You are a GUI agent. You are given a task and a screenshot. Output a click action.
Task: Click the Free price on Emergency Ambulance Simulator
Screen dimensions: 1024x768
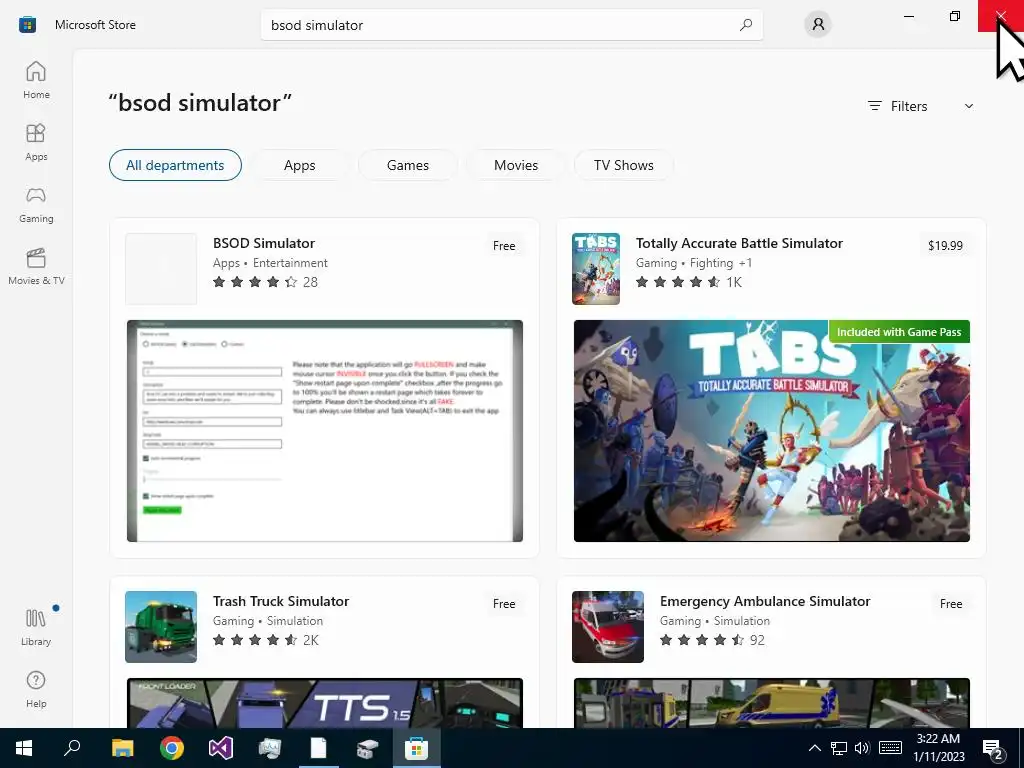coord(951,603)
